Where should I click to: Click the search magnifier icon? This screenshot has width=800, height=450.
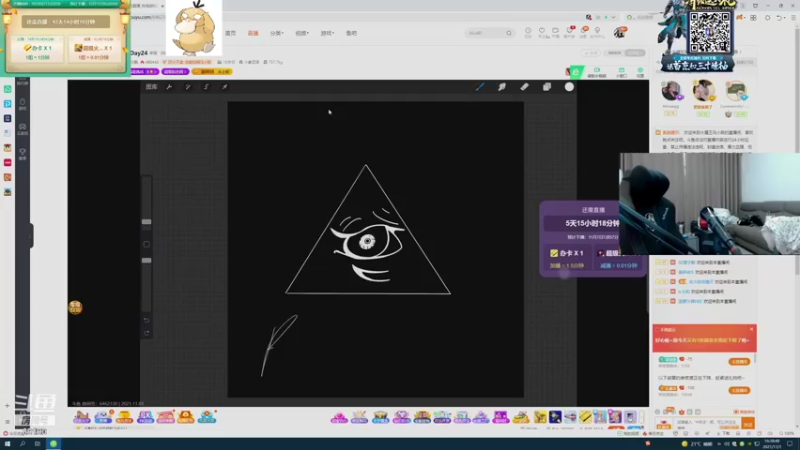coord(509,33)
